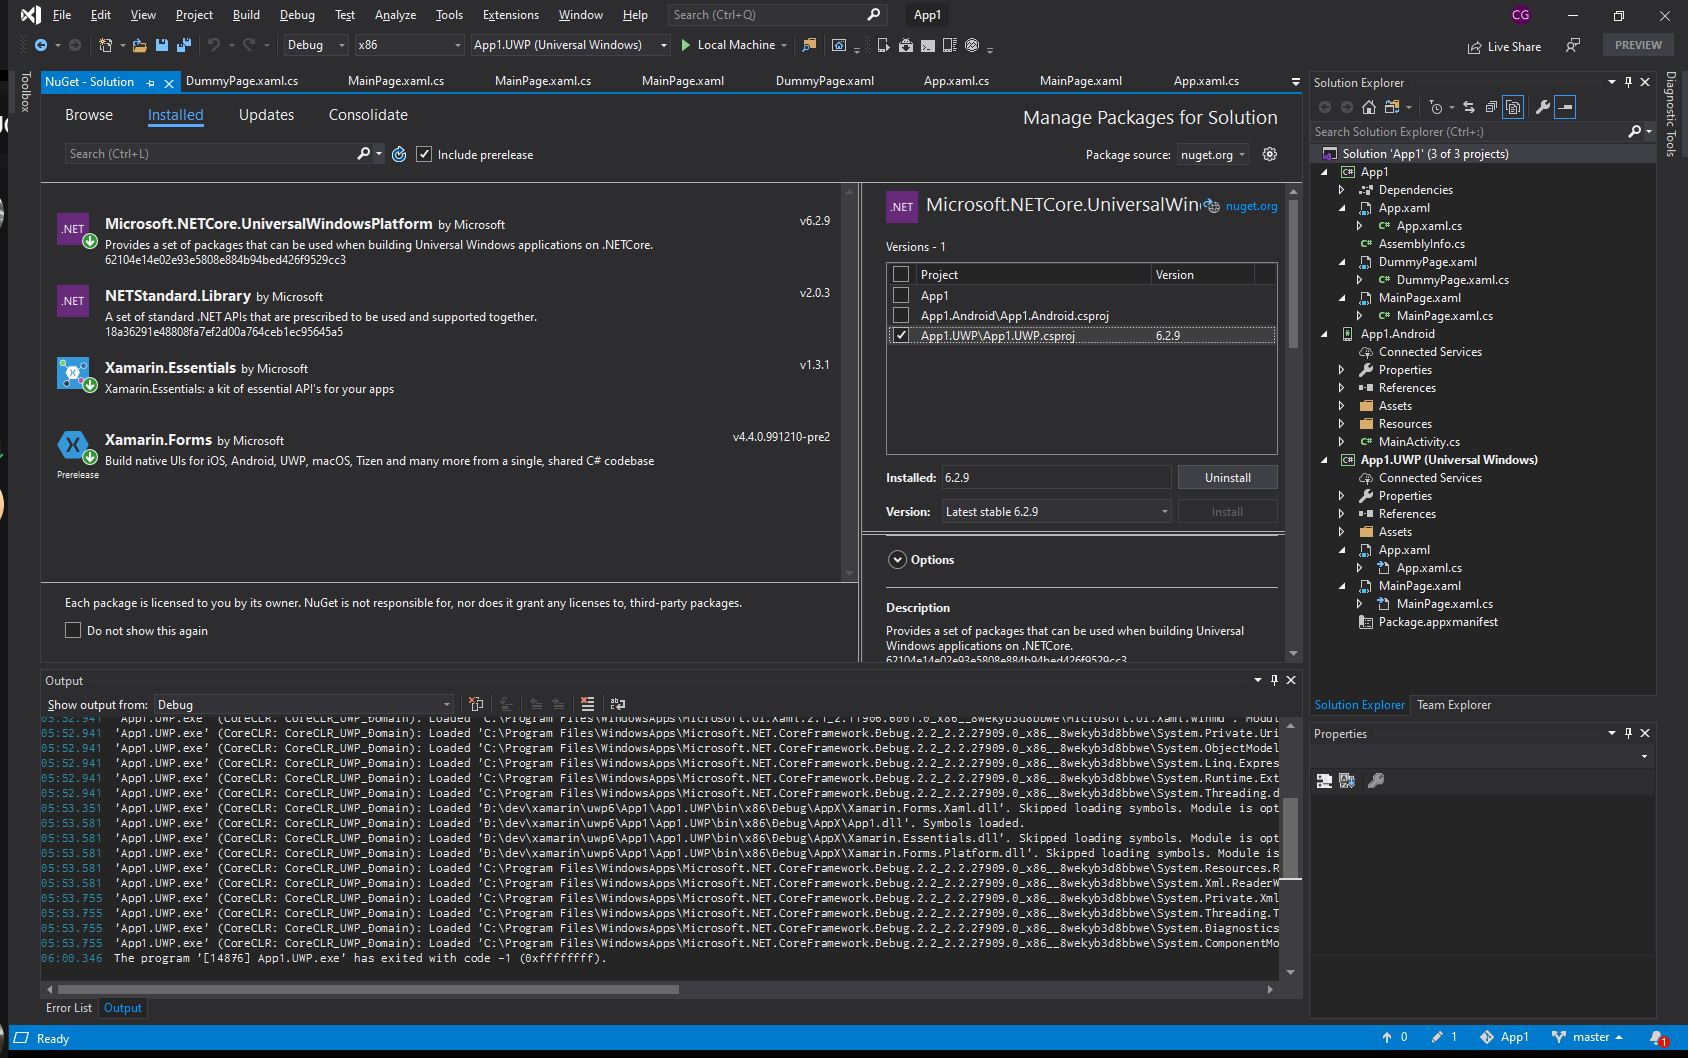Viewport: 1688px width, 1058px height.
Task: Click Collapse All in Solution Explorer toolbar
Action: click(x=1491, y=107)
